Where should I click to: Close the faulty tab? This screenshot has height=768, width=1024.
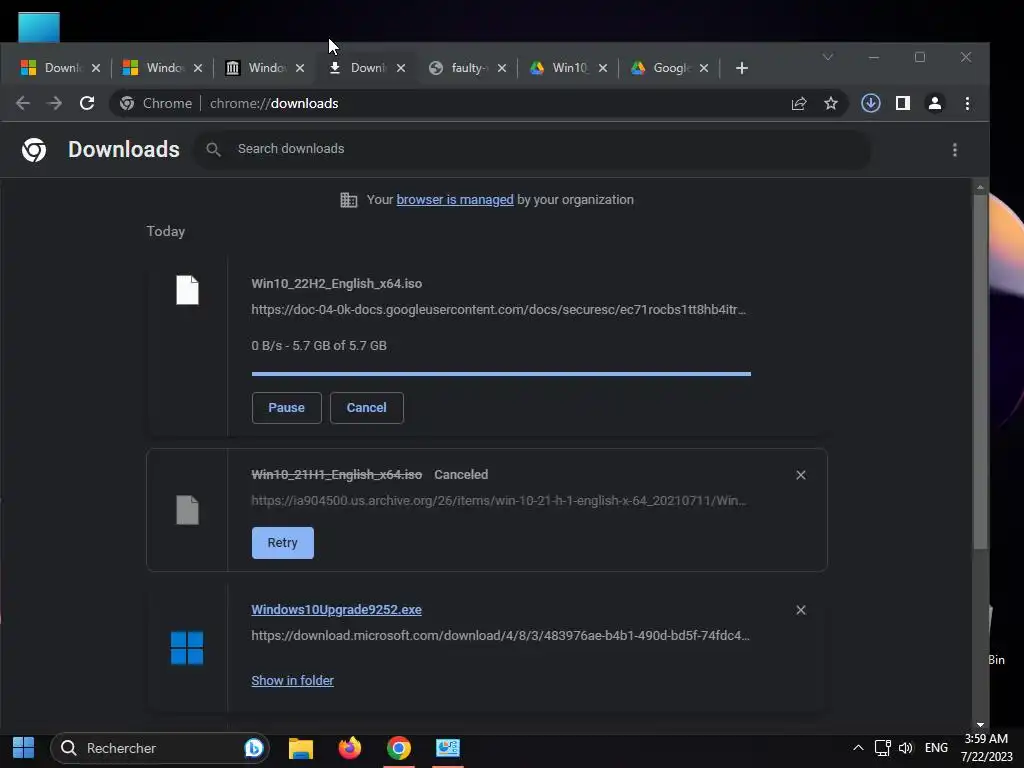(502, 68)
